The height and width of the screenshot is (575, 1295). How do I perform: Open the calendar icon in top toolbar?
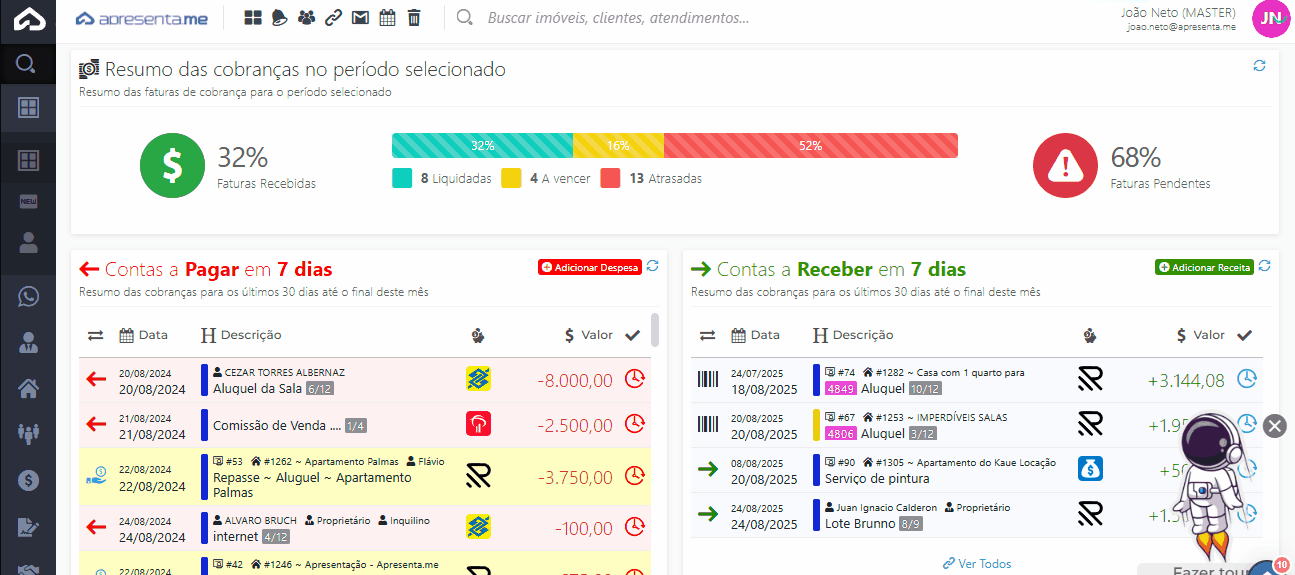tap(387, 17)
